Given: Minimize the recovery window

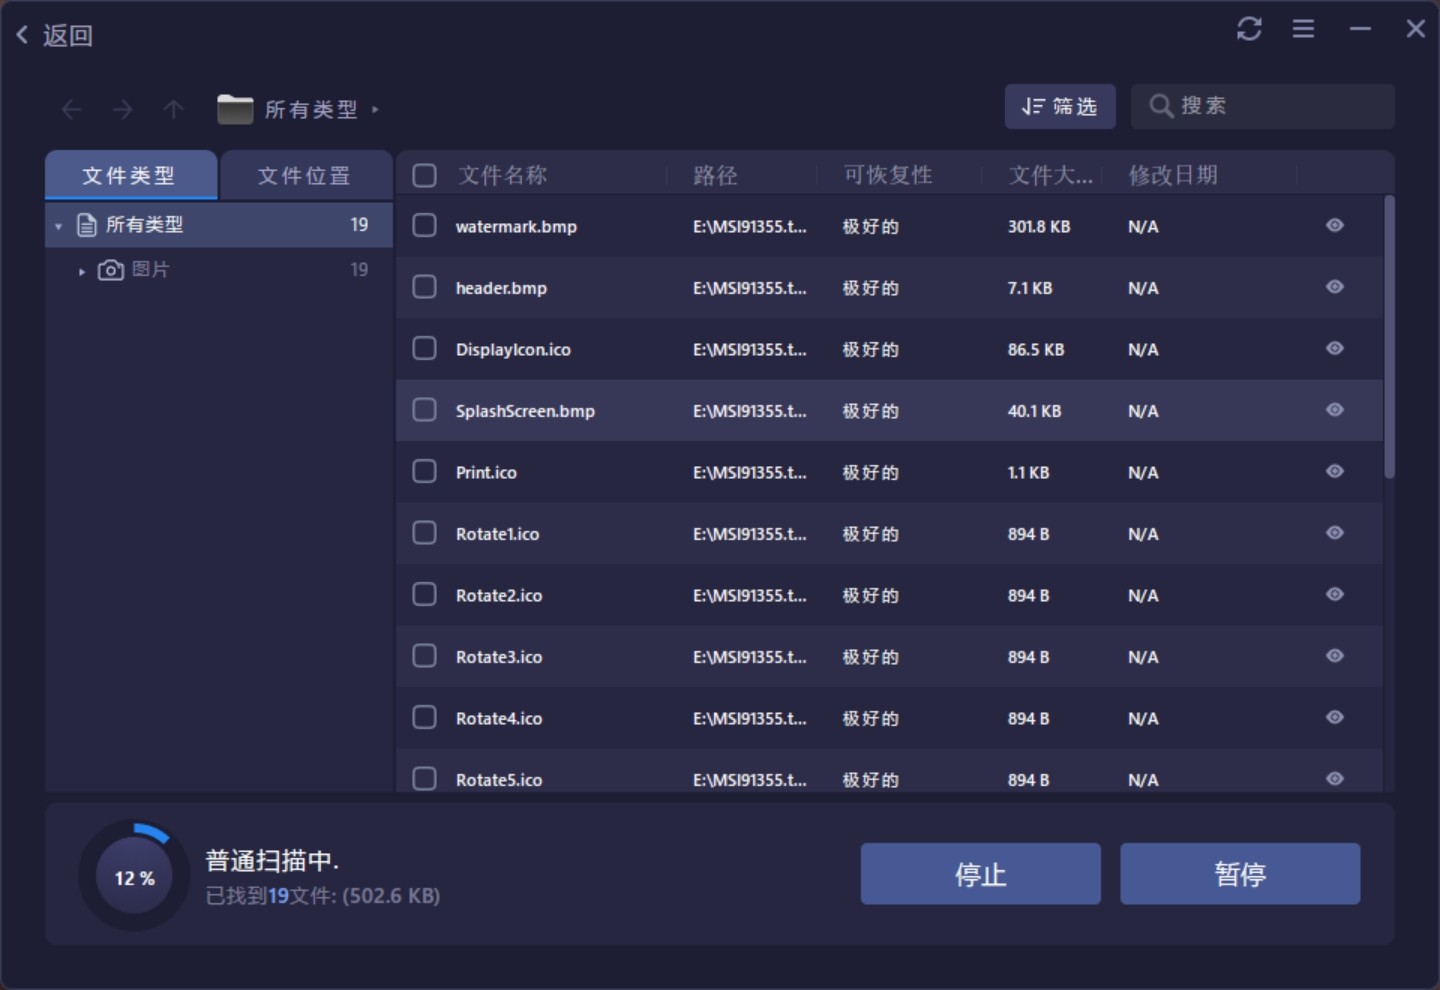Looking at the screenshot, I should (1360, 29).
